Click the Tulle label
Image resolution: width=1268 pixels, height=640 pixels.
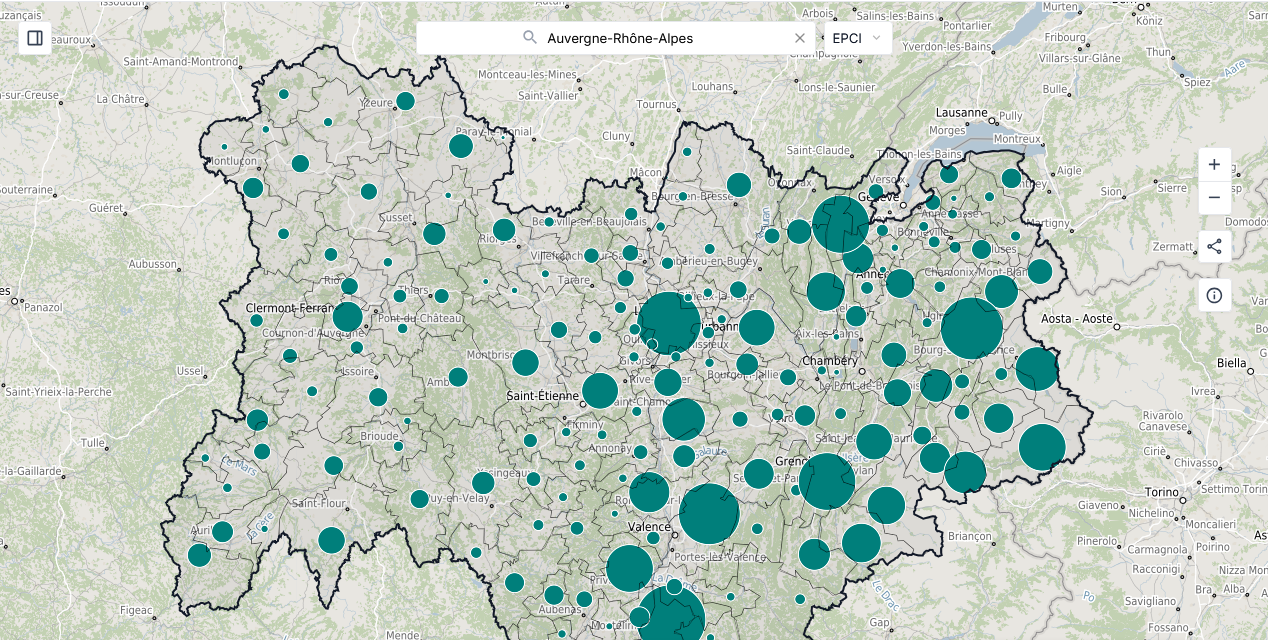click(93, 442)
